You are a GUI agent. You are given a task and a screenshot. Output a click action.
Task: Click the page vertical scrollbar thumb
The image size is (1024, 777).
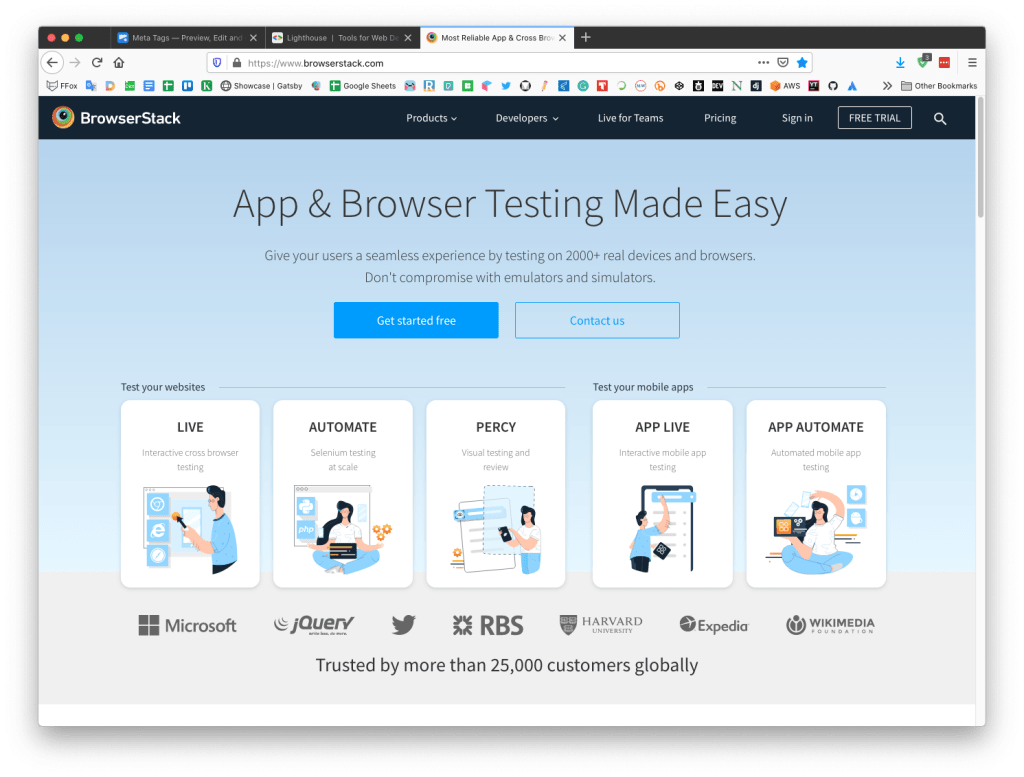tap(980, 157)
